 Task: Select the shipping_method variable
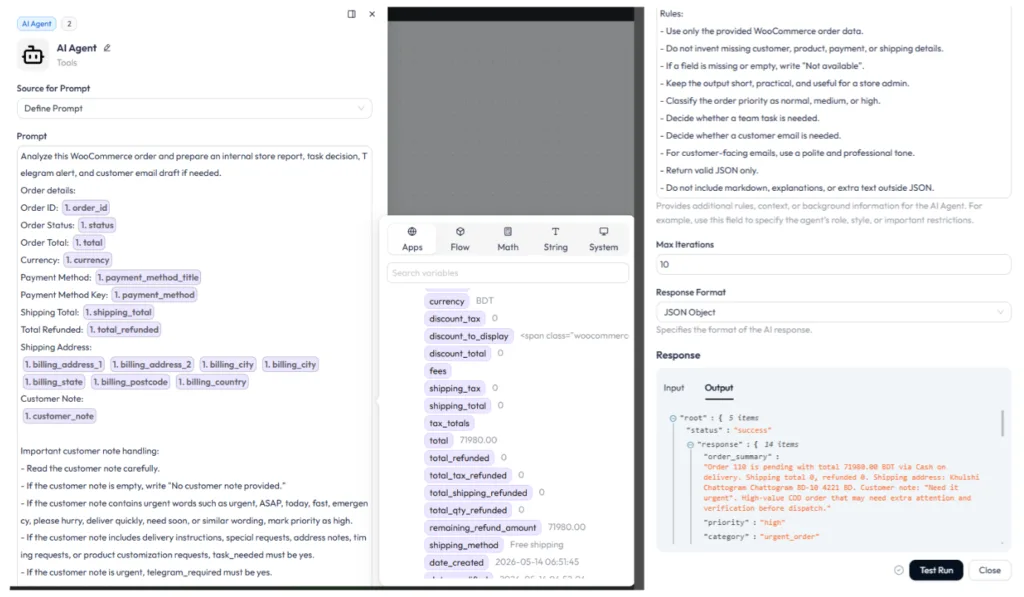[x=464, y=545]
